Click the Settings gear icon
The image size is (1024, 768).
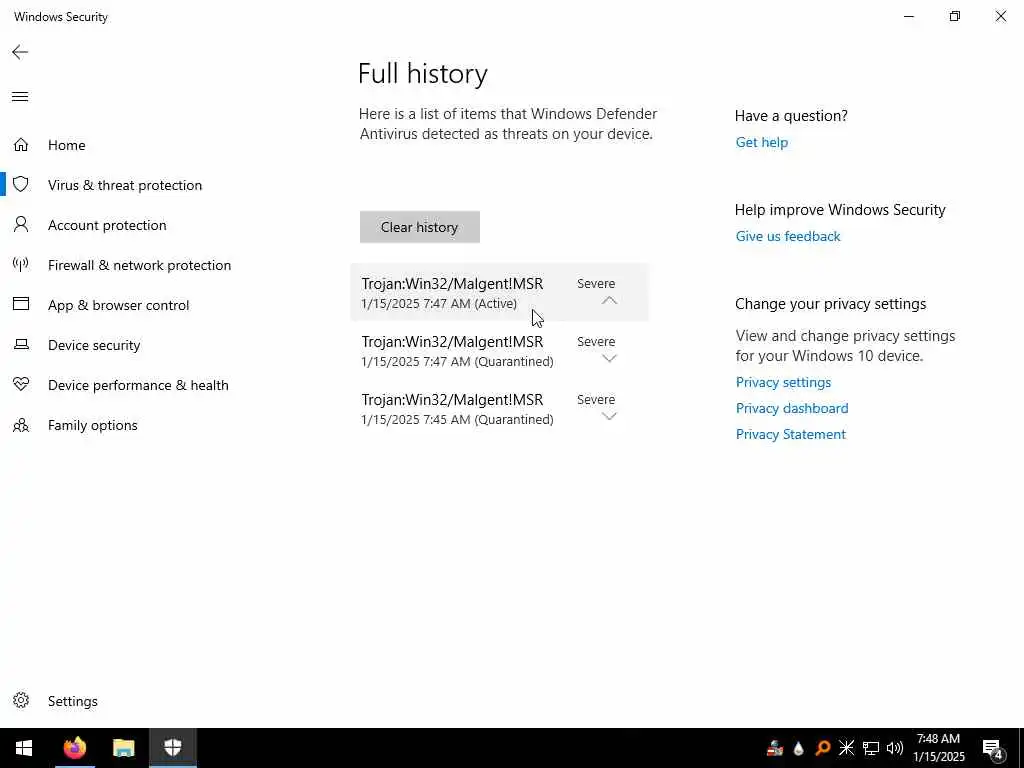pos(21,700)
